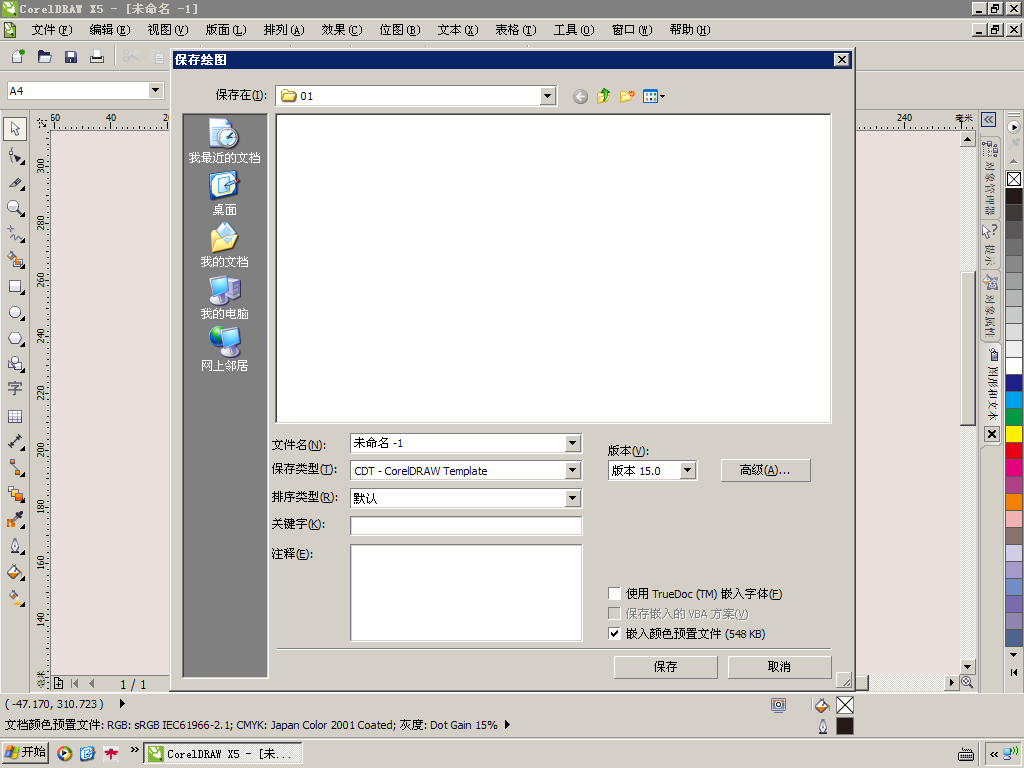Open the 视图 menu
The image size is (1024, 768).
tap(168, 30)
